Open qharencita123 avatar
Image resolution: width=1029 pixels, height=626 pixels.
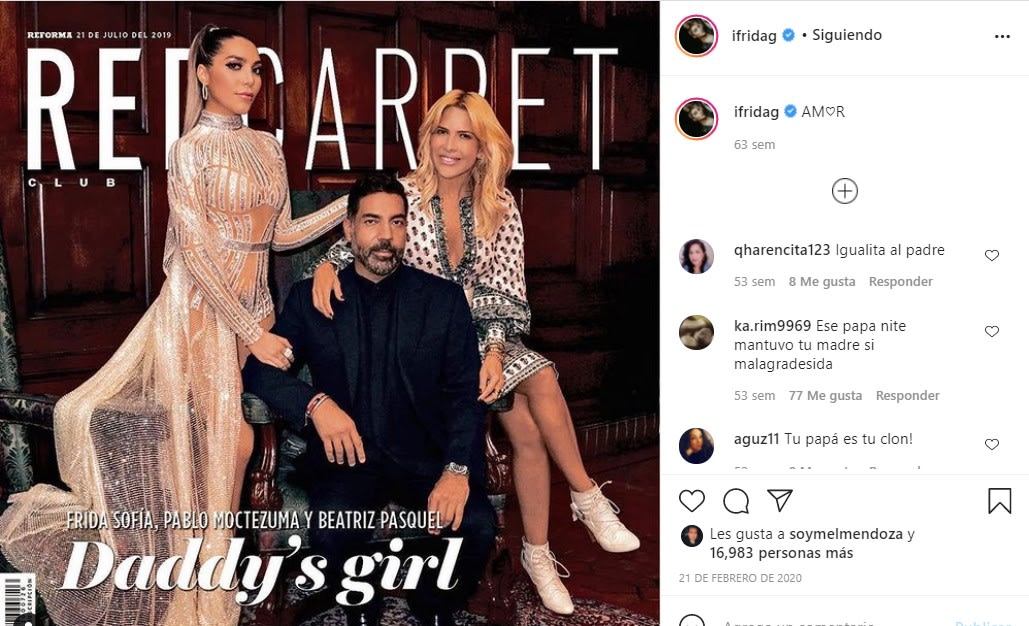[696, 256]
